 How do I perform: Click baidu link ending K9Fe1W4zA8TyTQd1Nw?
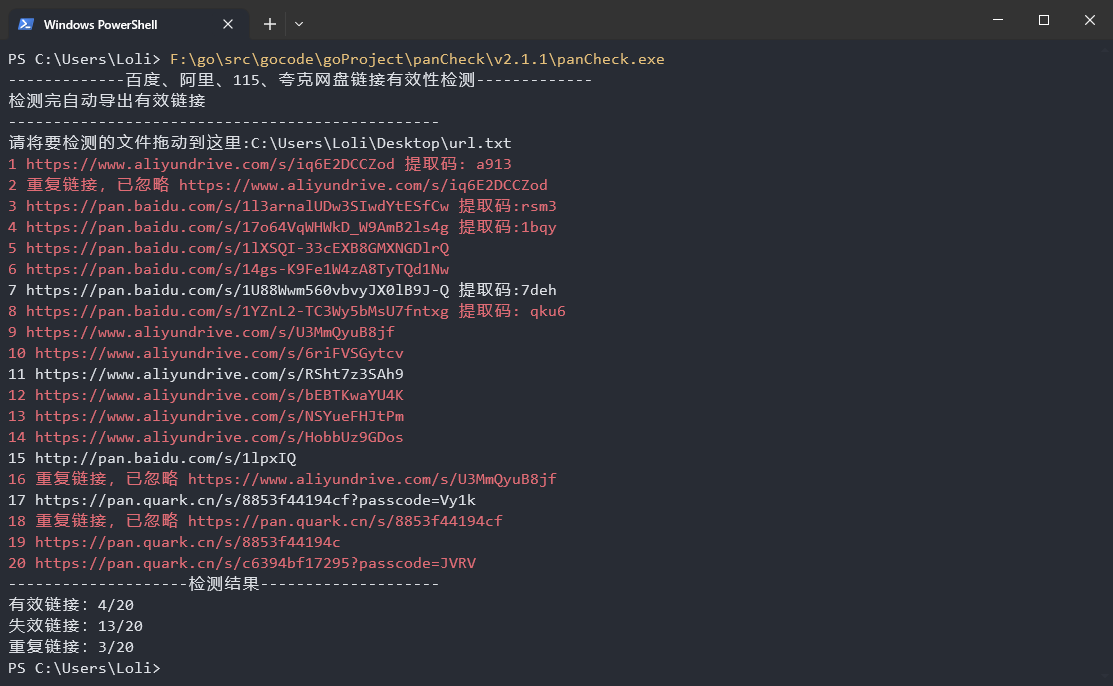pyautogui.click(x=237, y=269)
